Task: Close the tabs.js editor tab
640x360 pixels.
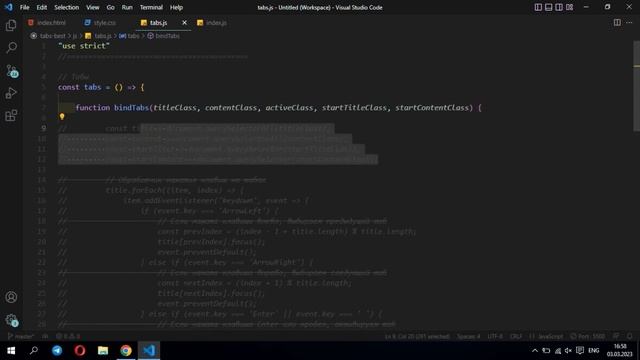Action: point(184,23)
